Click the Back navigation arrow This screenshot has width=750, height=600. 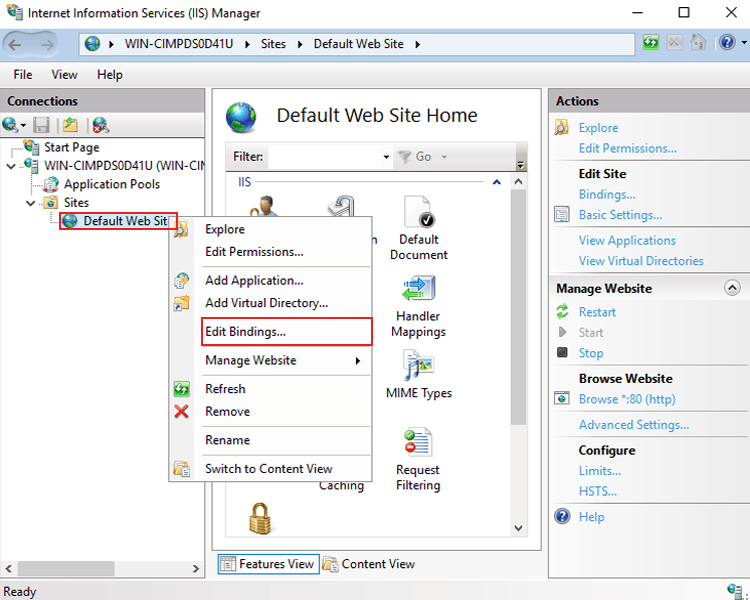click(x=15, y=44)
